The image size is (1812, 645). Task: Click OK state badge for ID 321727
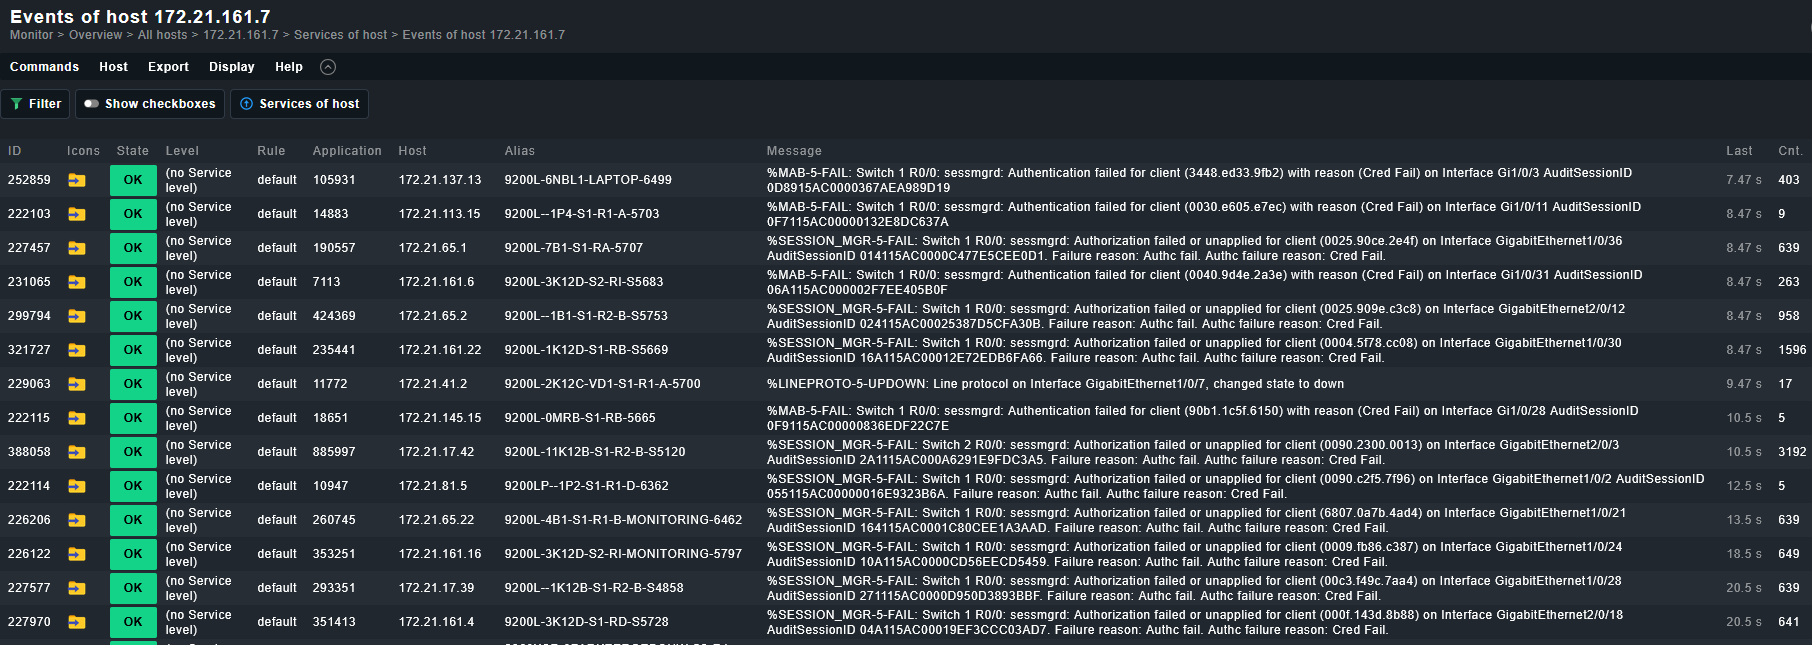[133, 350]
